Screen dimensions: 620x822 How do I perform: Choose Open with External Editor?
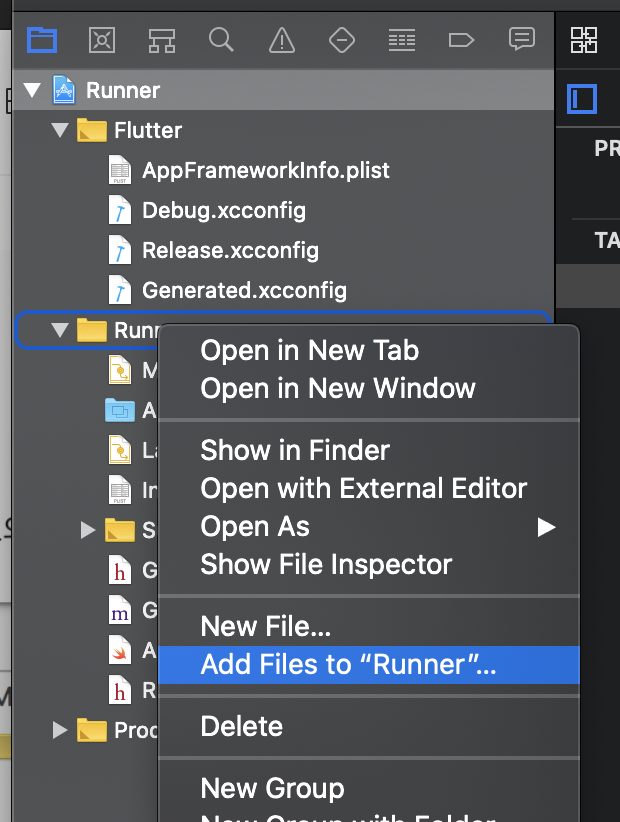(x=369, y=489)
